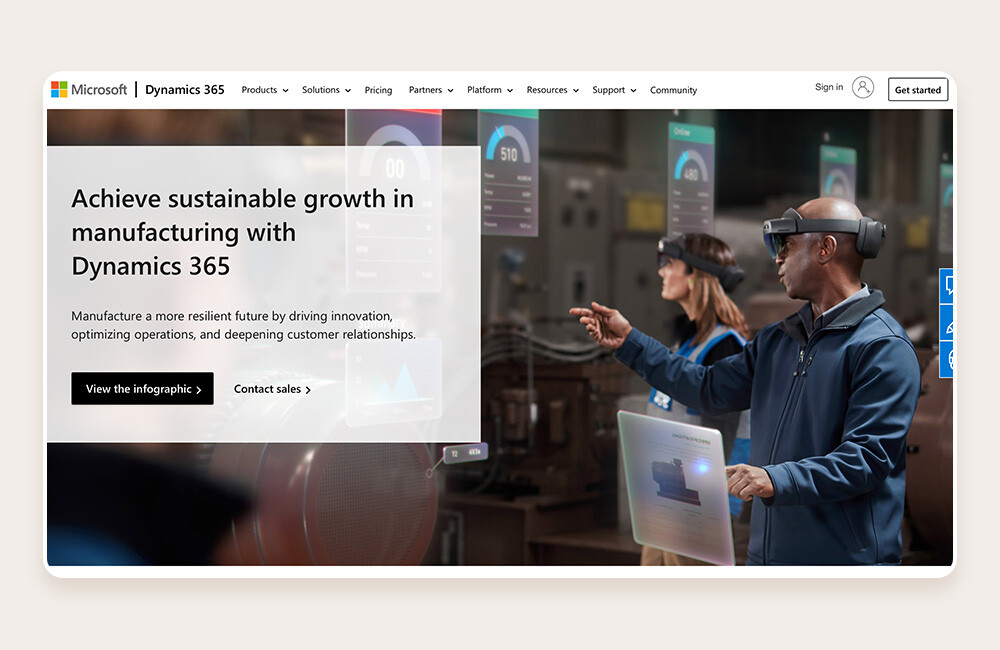The height and width of the screenshot is (650, 1000).
Task: Go to the Pricing page
Action: (378, 90)
